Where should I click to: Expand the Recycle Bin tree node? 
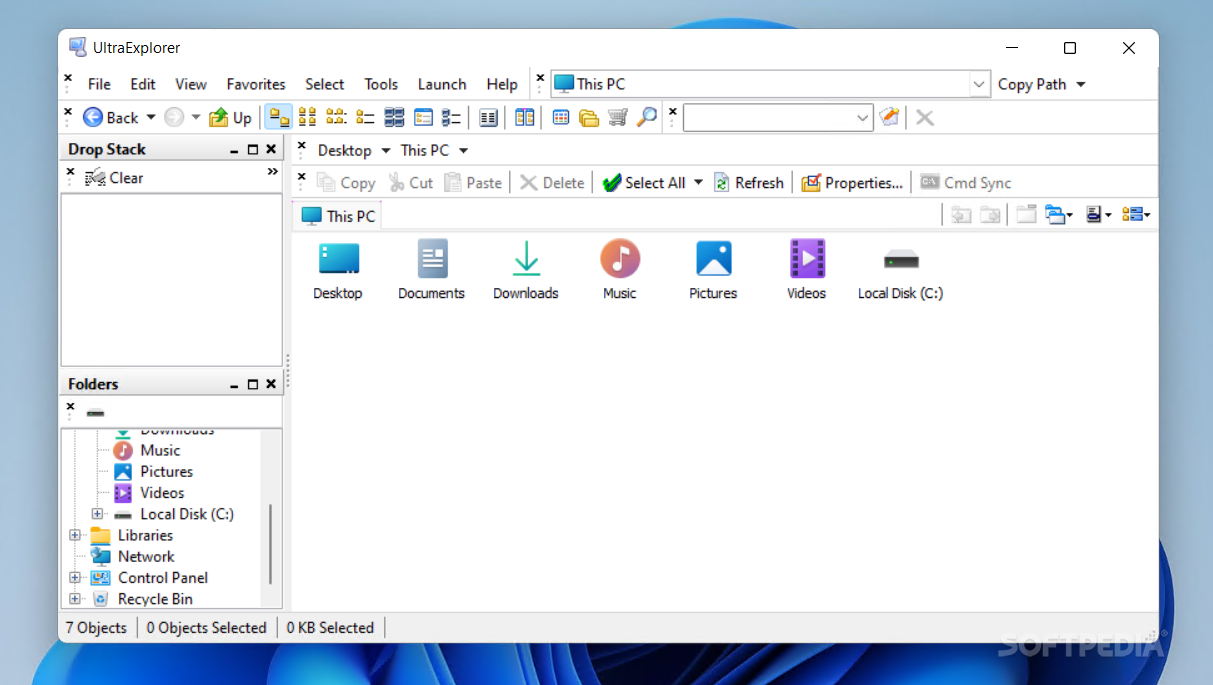[x=75, y=598]
